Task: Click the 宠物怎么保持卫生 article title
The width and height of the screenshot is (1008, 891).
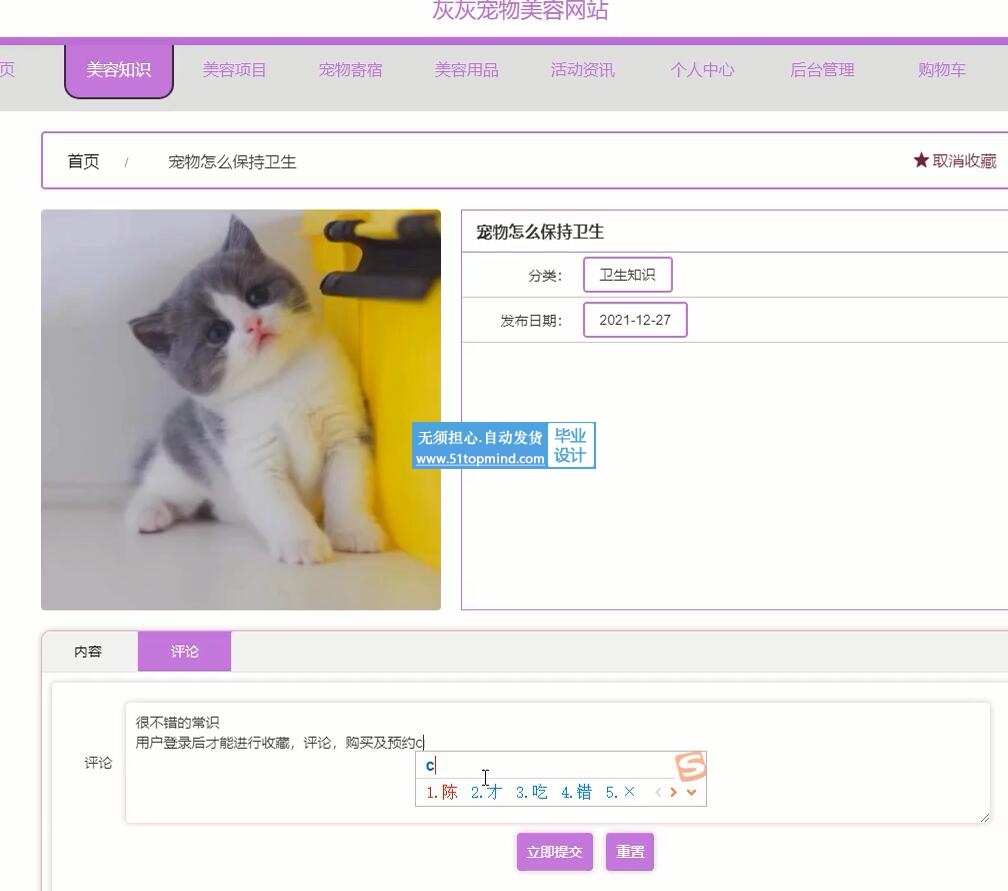Action: pyautogui.click(x=540, y=232)
